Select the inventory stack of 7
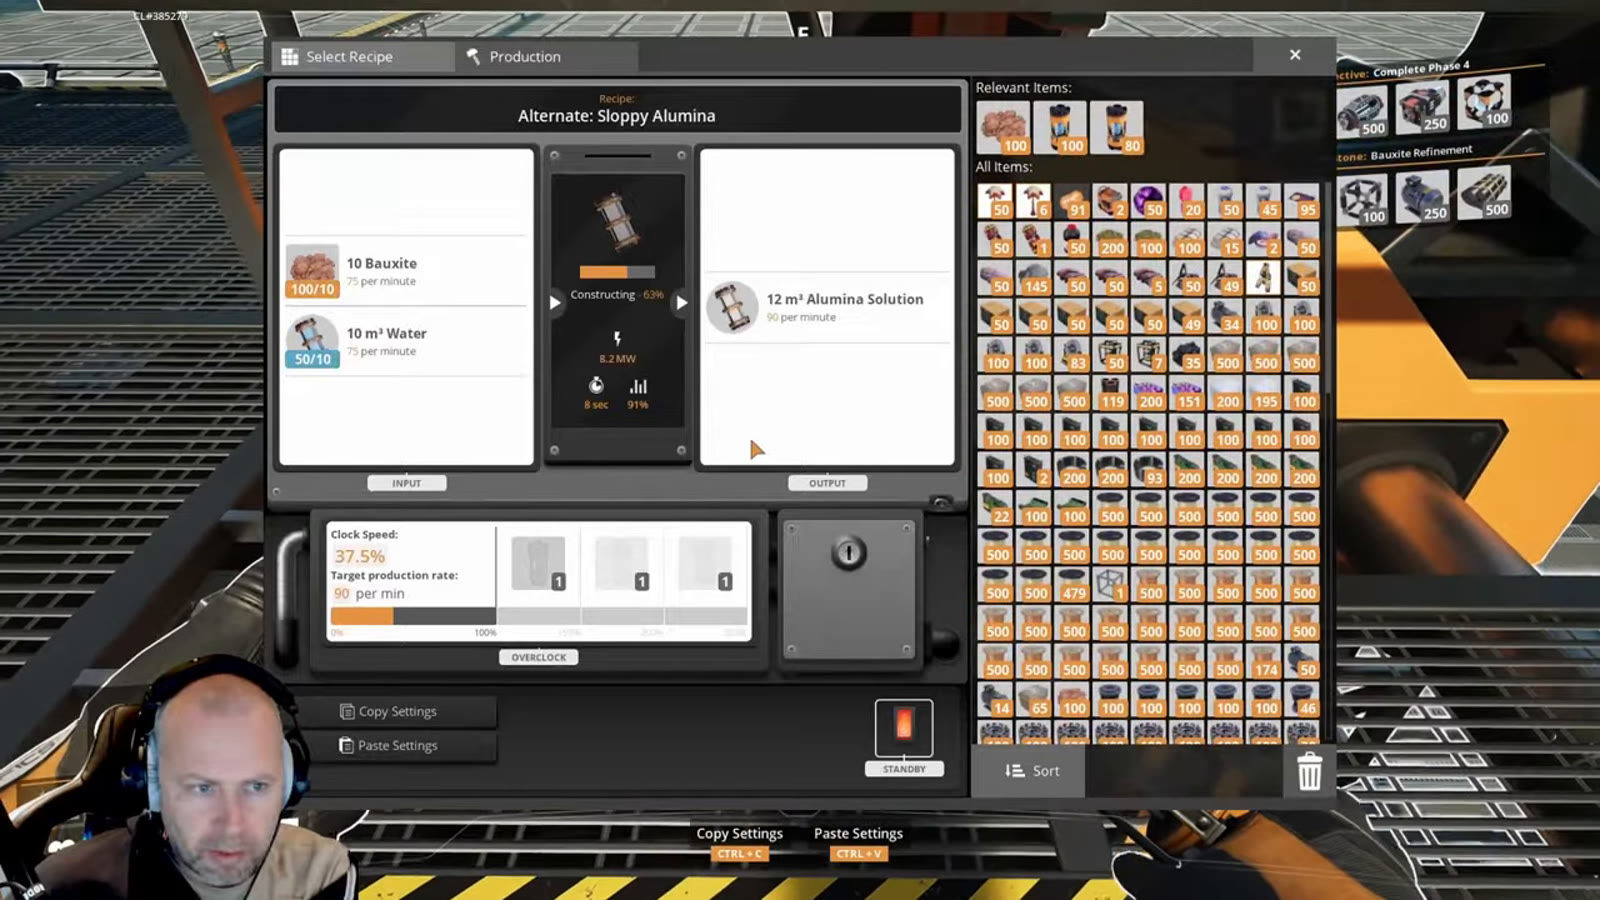Image resolution: width=1600 pixels, height=900 pixels. pyautogui.click(x=1149, y=354)
